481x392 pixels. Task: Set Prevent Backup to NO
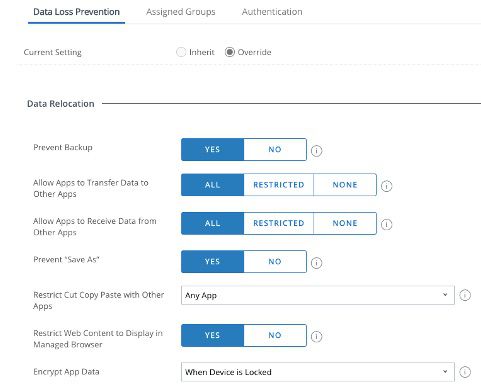275,149
